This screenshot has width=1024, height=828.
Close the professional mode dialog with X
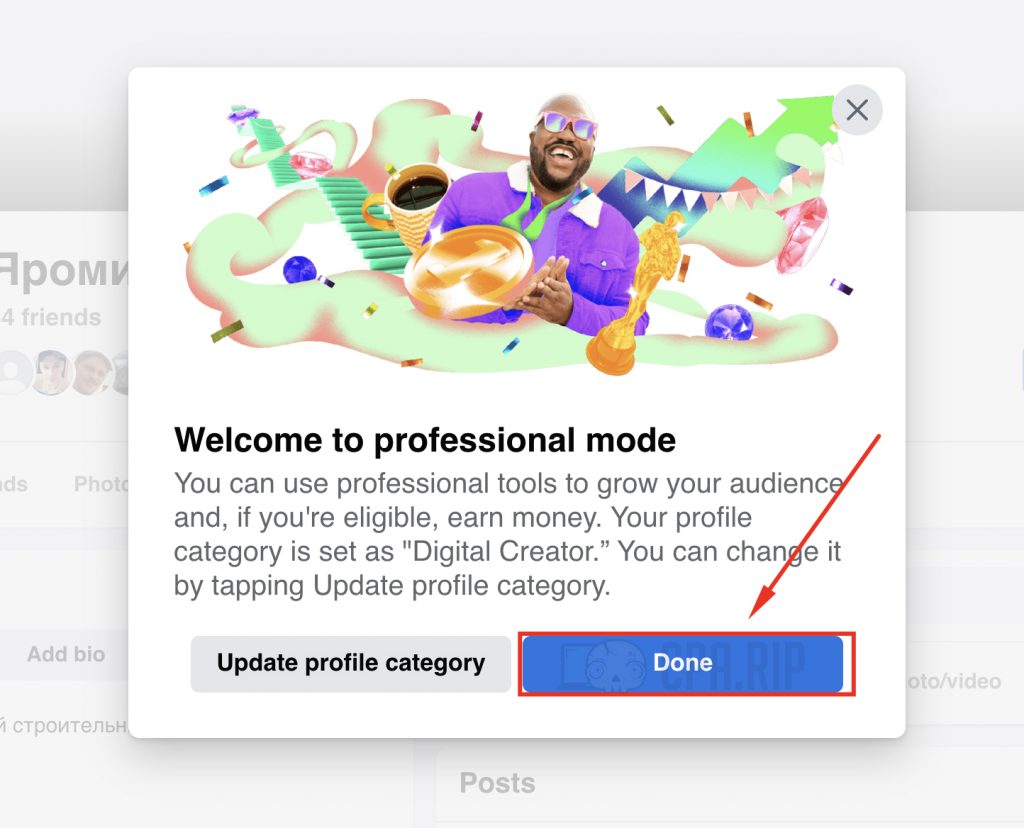(x=857, y=110)
